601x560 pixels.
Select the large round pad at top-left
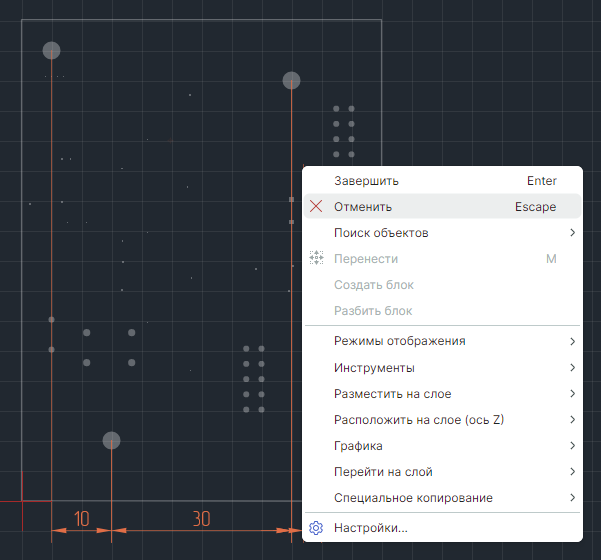click(x=52, y=50)
